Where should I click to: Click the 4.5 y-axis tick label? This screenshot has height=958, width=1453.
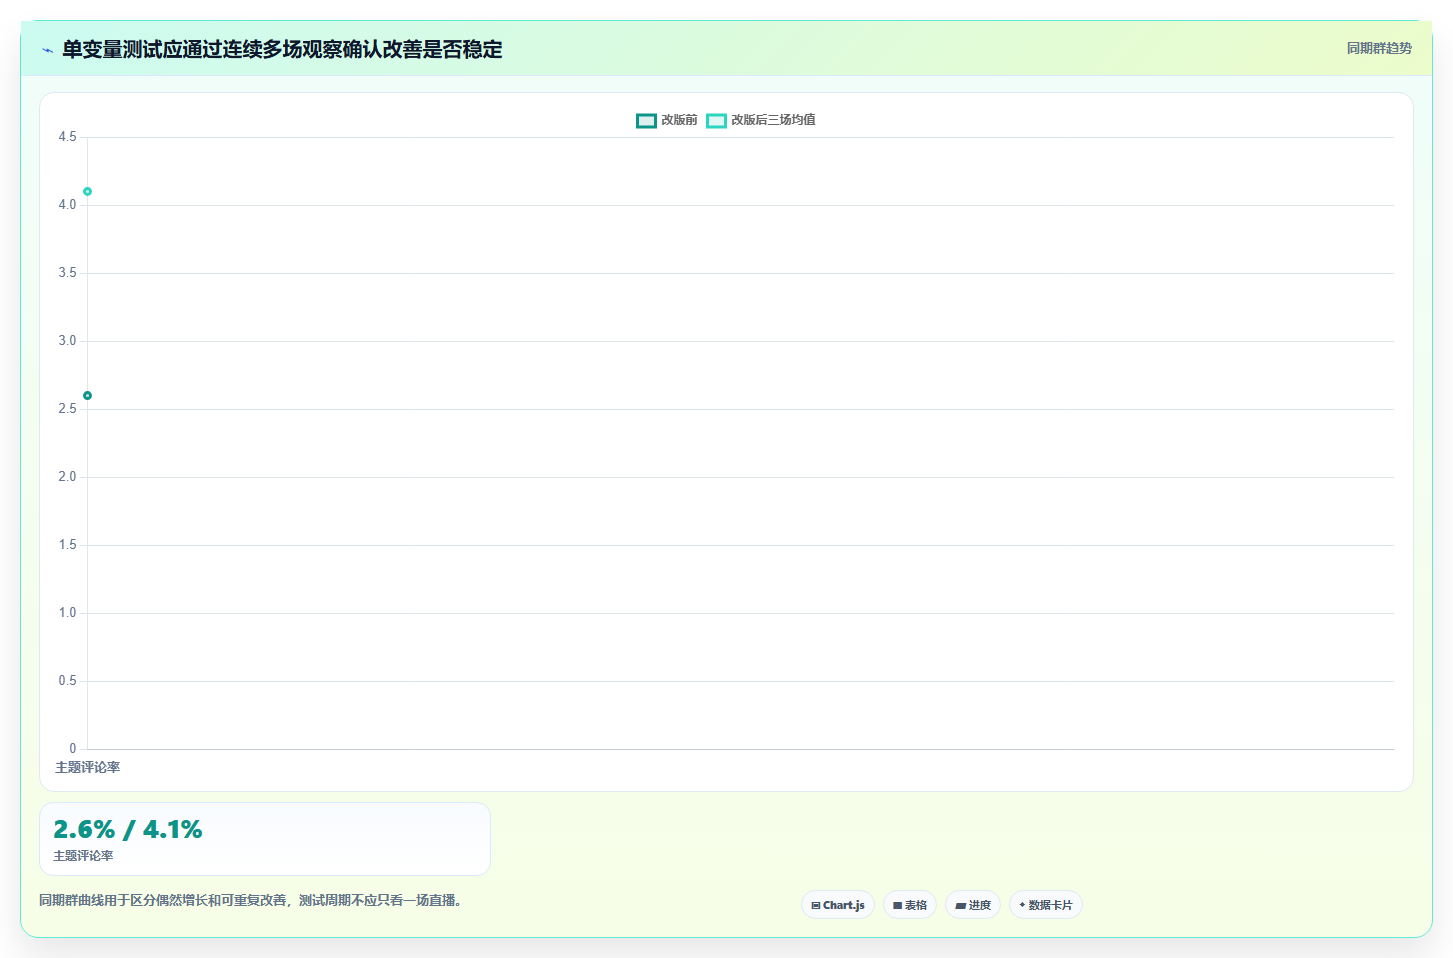pos(67,137)
